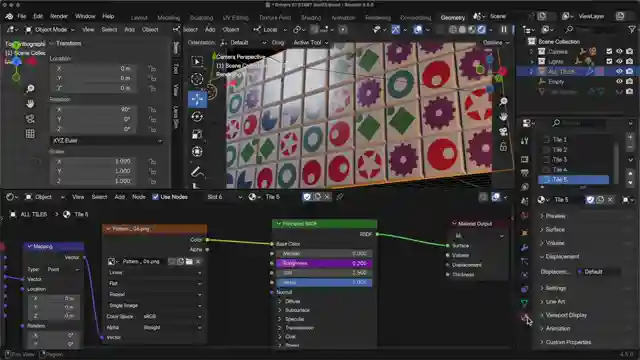Remove material slot with minus button

click(631, 147)
